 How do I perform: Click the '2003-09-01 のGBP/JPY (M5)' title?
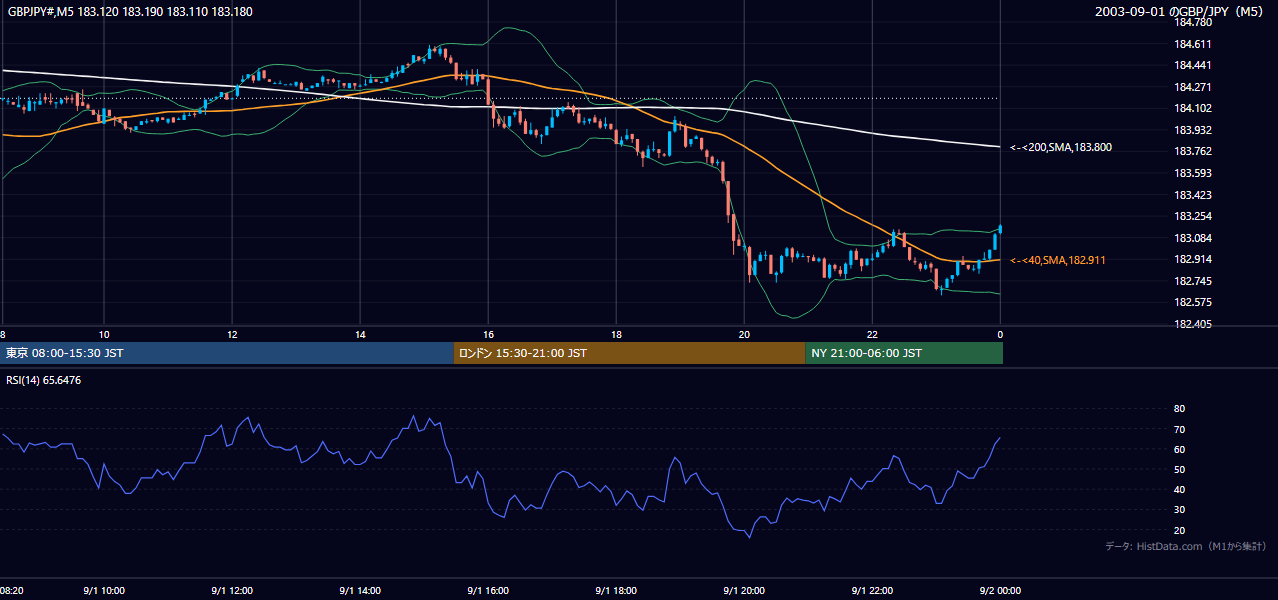click(x=1180, y=12)
